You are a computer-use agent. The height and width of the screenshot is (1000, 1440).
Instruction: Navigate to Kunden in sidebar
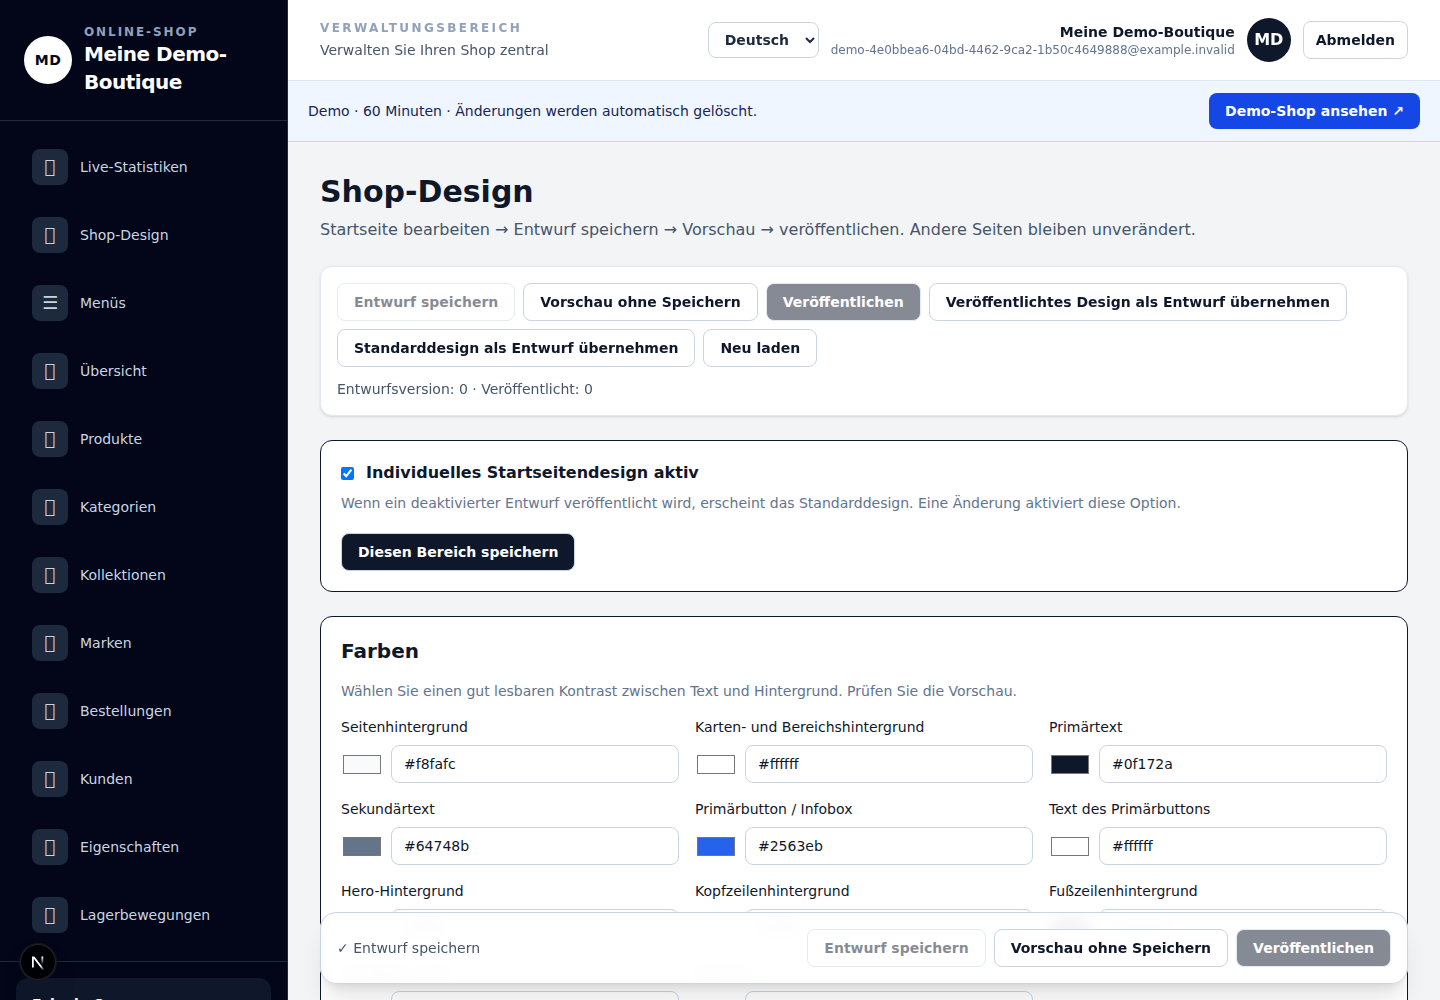144,779
